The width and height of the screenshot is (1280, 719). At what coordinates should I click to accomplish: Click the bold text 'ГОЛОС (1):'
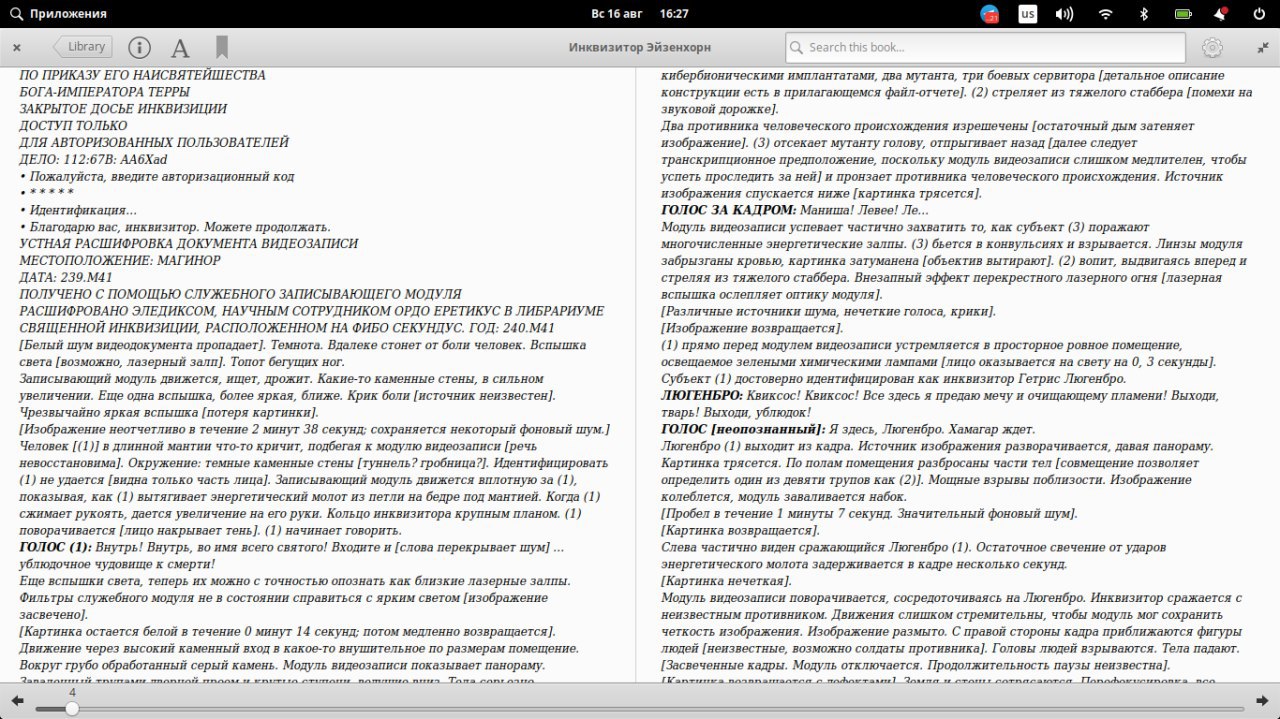point(56,548)
